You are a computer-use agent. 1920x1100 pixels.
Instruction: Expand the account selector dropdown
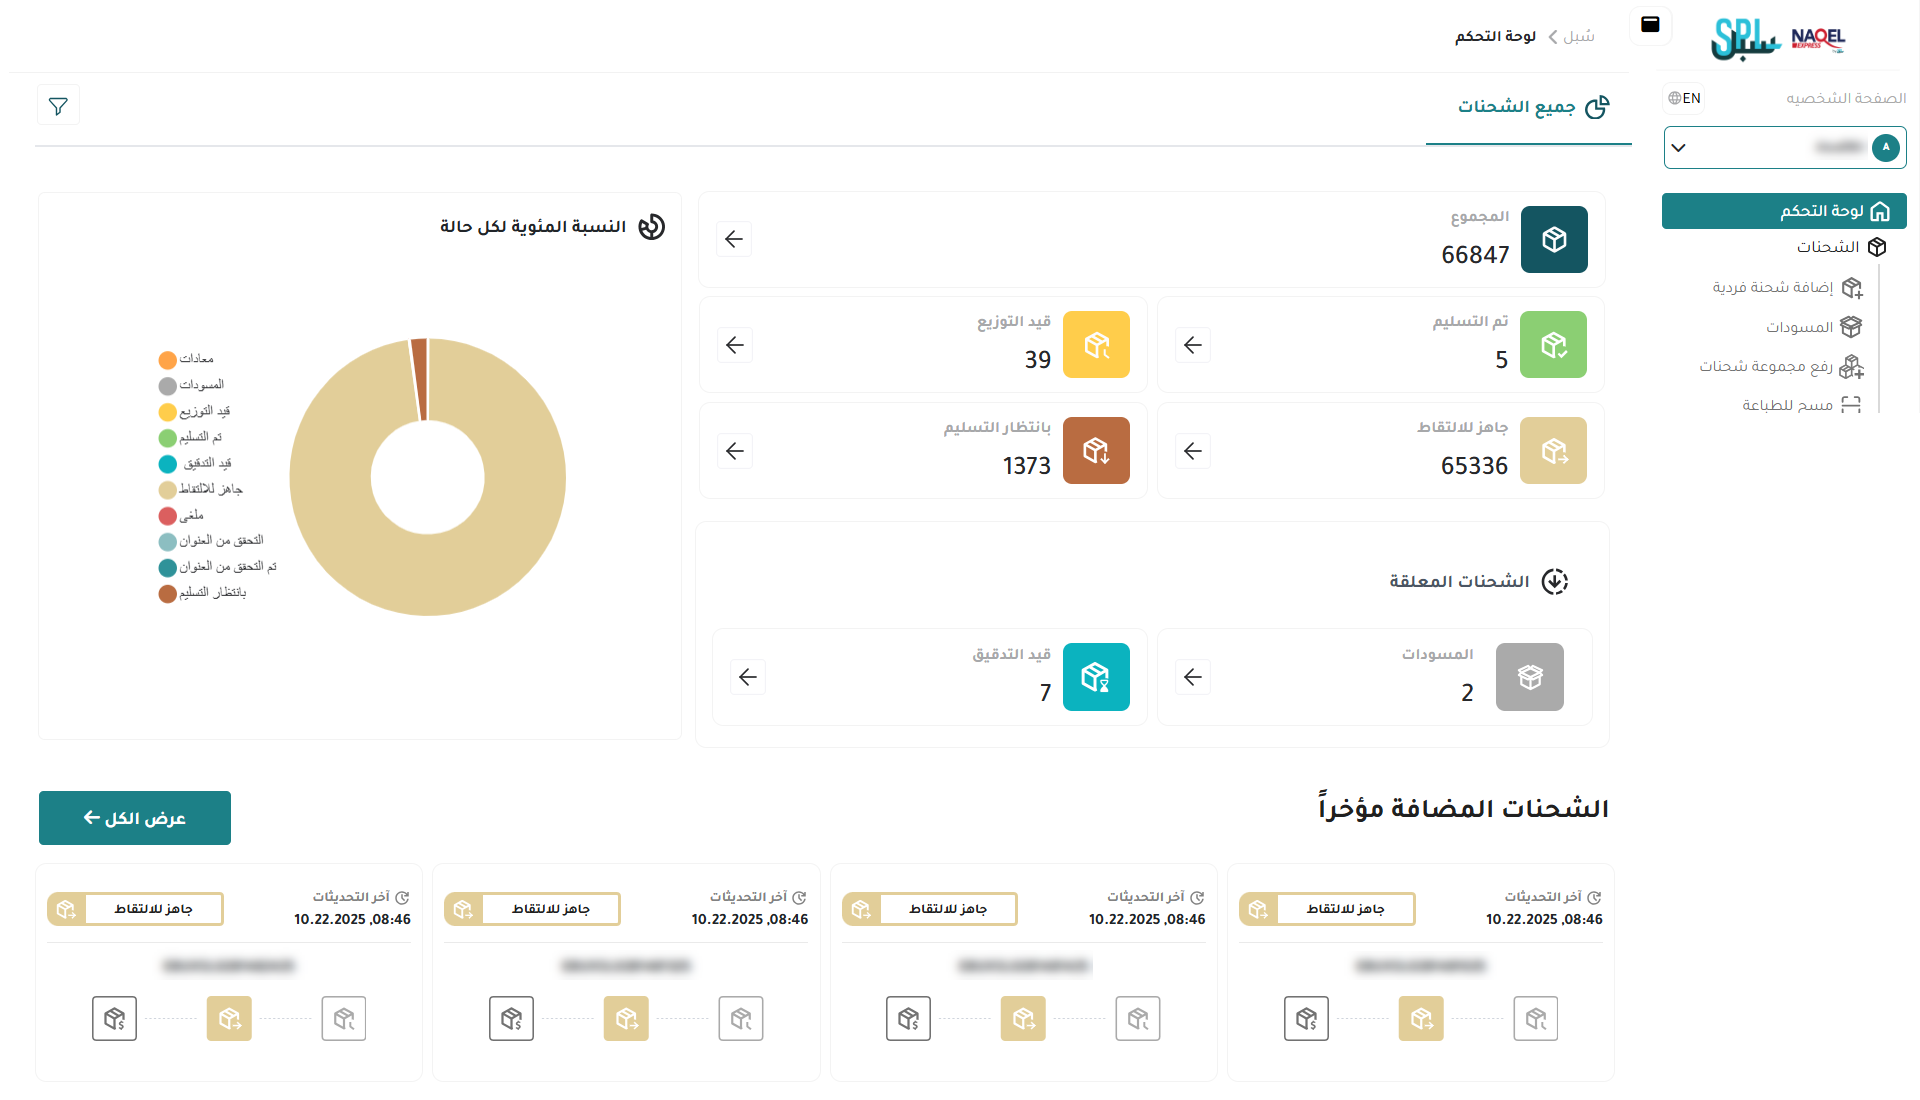coord(1785,148)
